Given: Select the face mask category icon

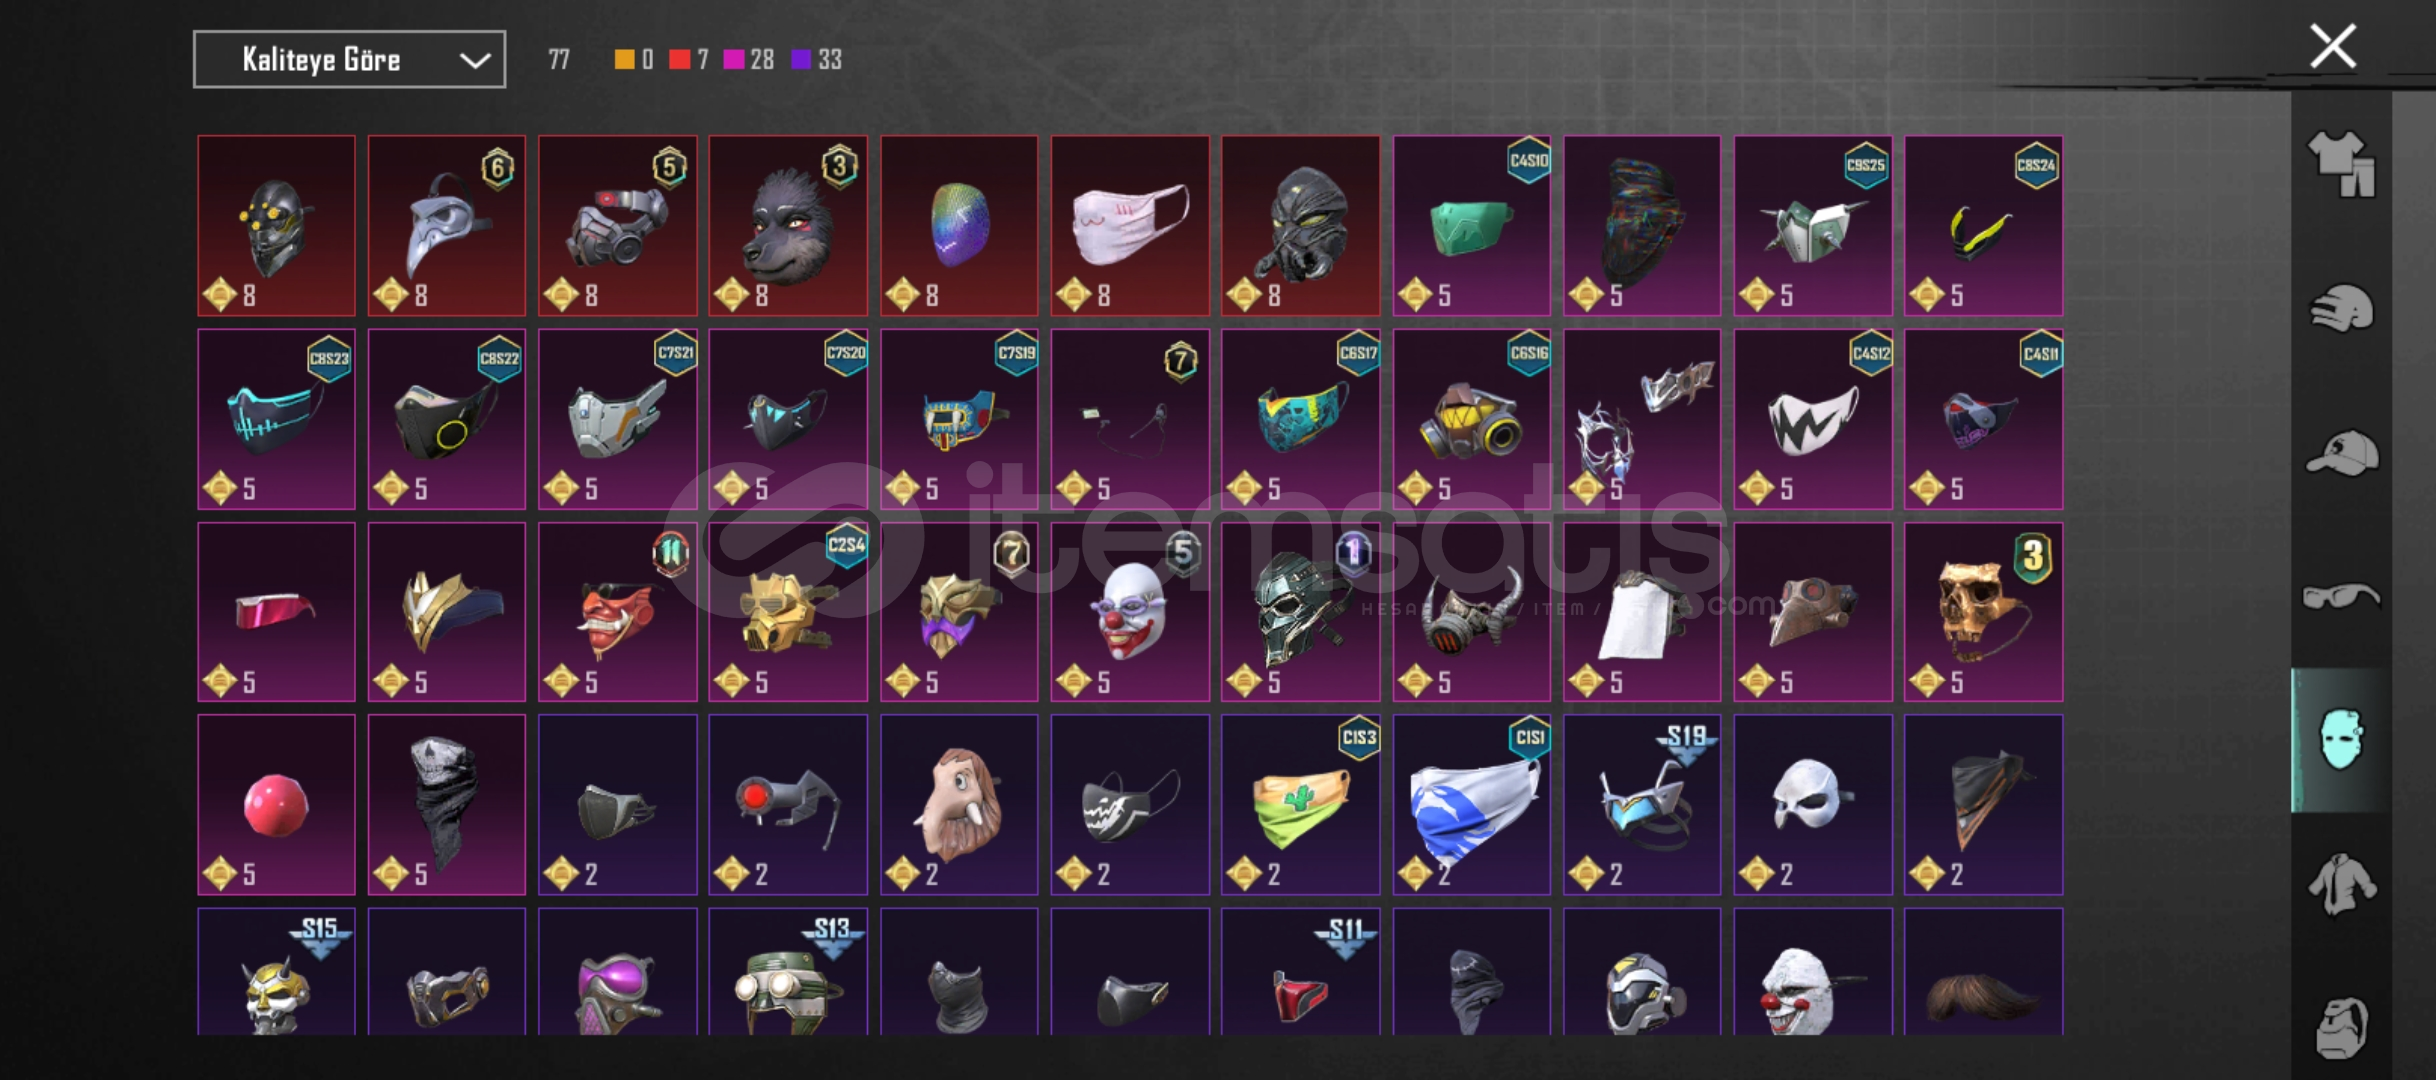Looking at the screenshot, I should tap(2341, 740).
